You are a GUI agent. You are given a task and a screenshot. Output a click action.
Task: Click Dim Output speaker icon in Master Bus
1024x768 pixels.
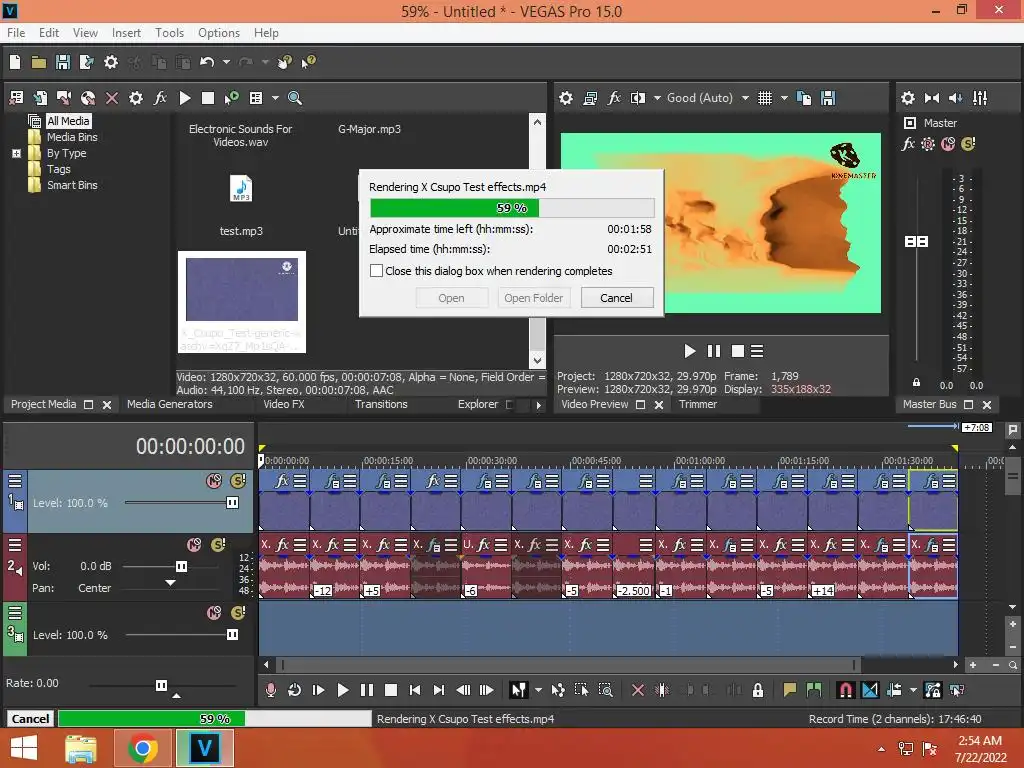point(955,98)
